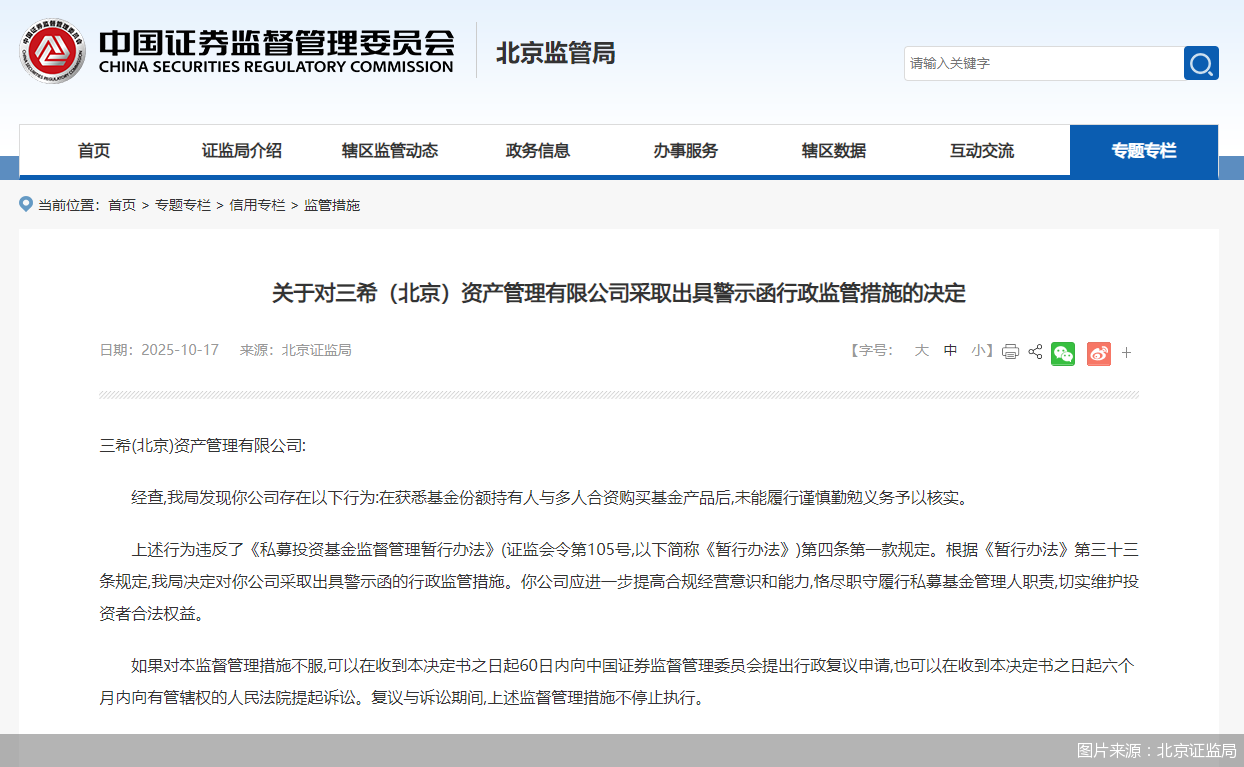Select 大 to enlarge the font size

922,352
